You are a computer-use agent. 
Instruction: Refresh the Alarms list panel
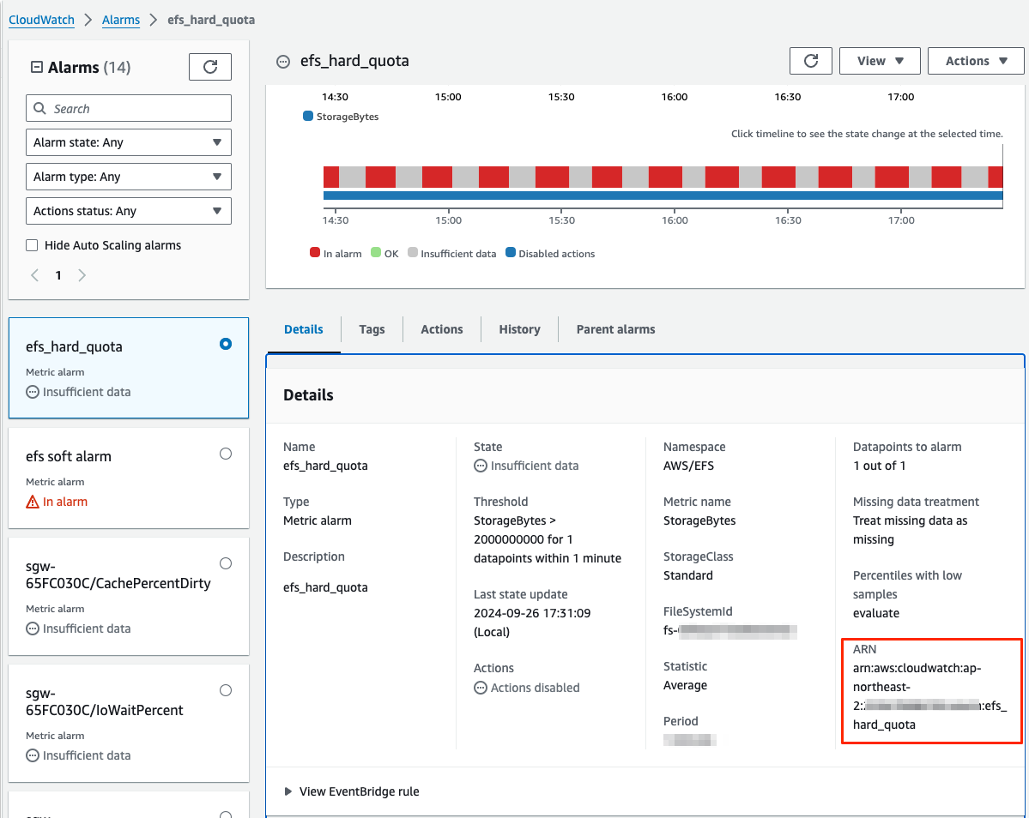[210, 67]
